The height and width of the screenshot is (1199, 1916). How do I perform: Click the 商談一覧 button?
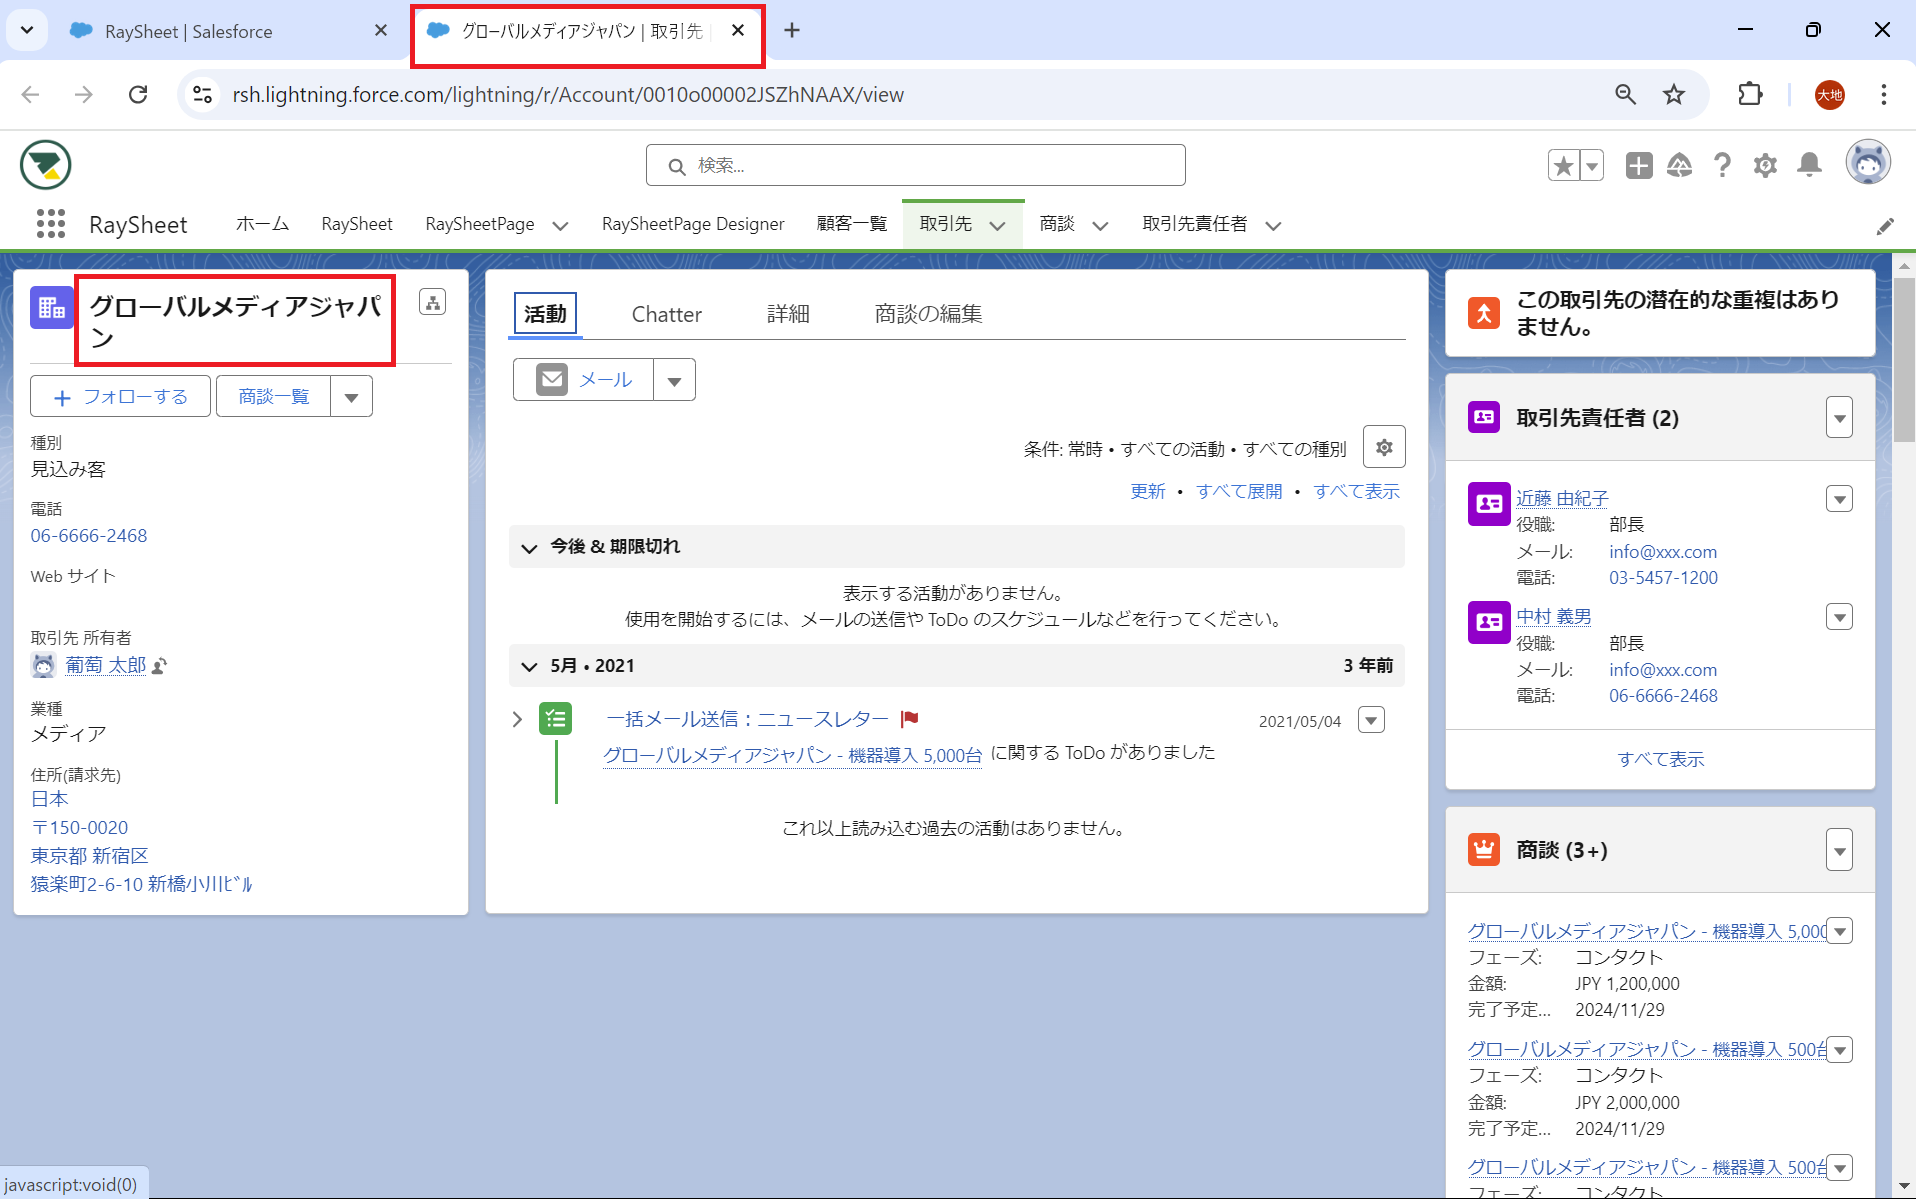click(274, 397)
